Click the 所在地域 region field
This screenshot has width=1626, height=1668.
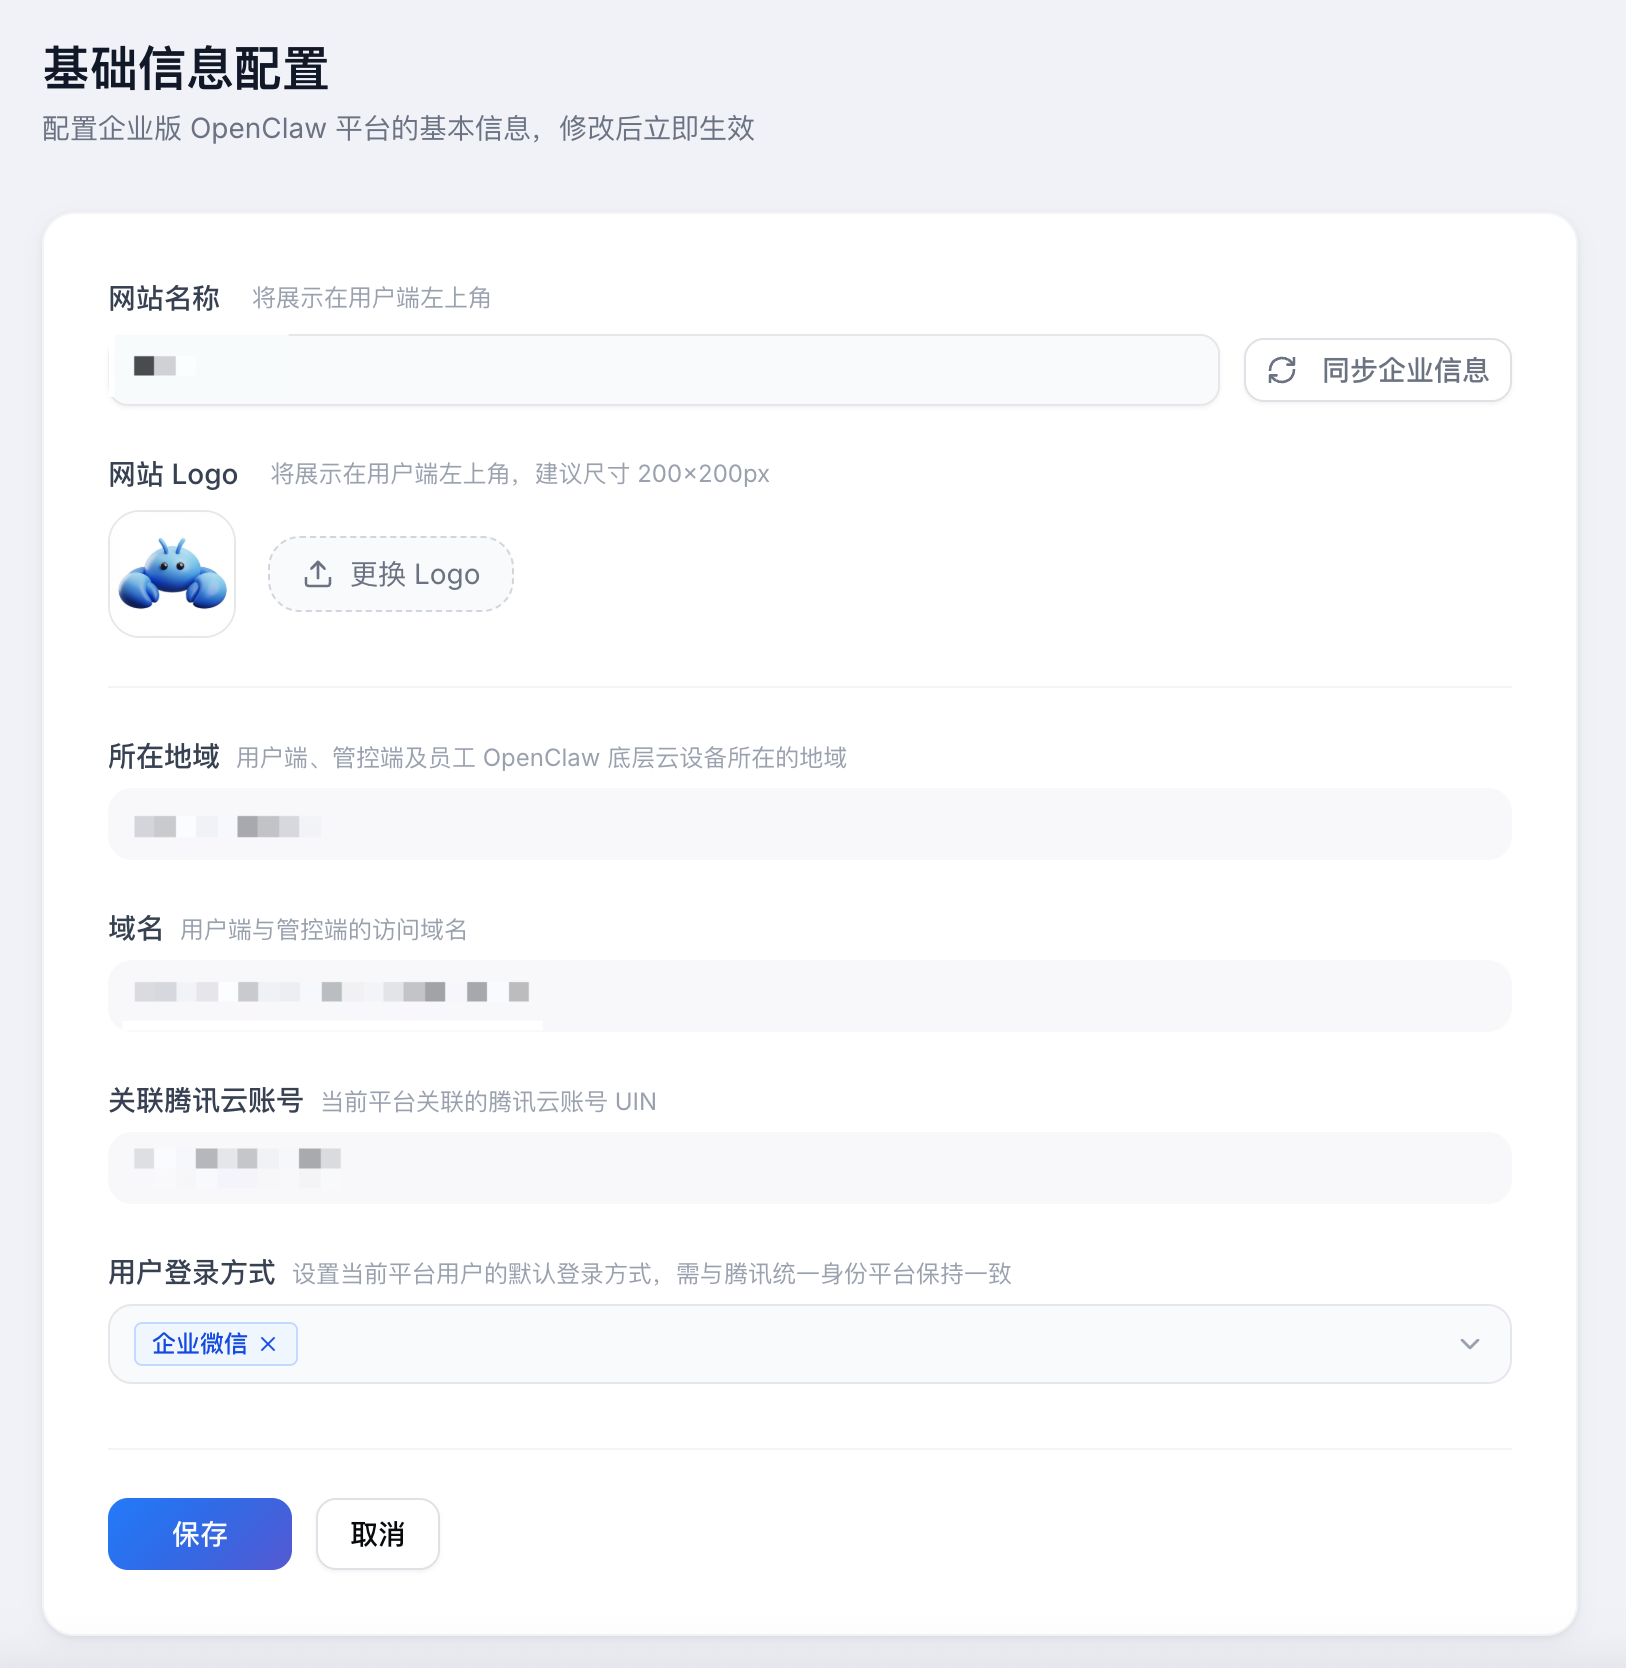tap(810, 824)
